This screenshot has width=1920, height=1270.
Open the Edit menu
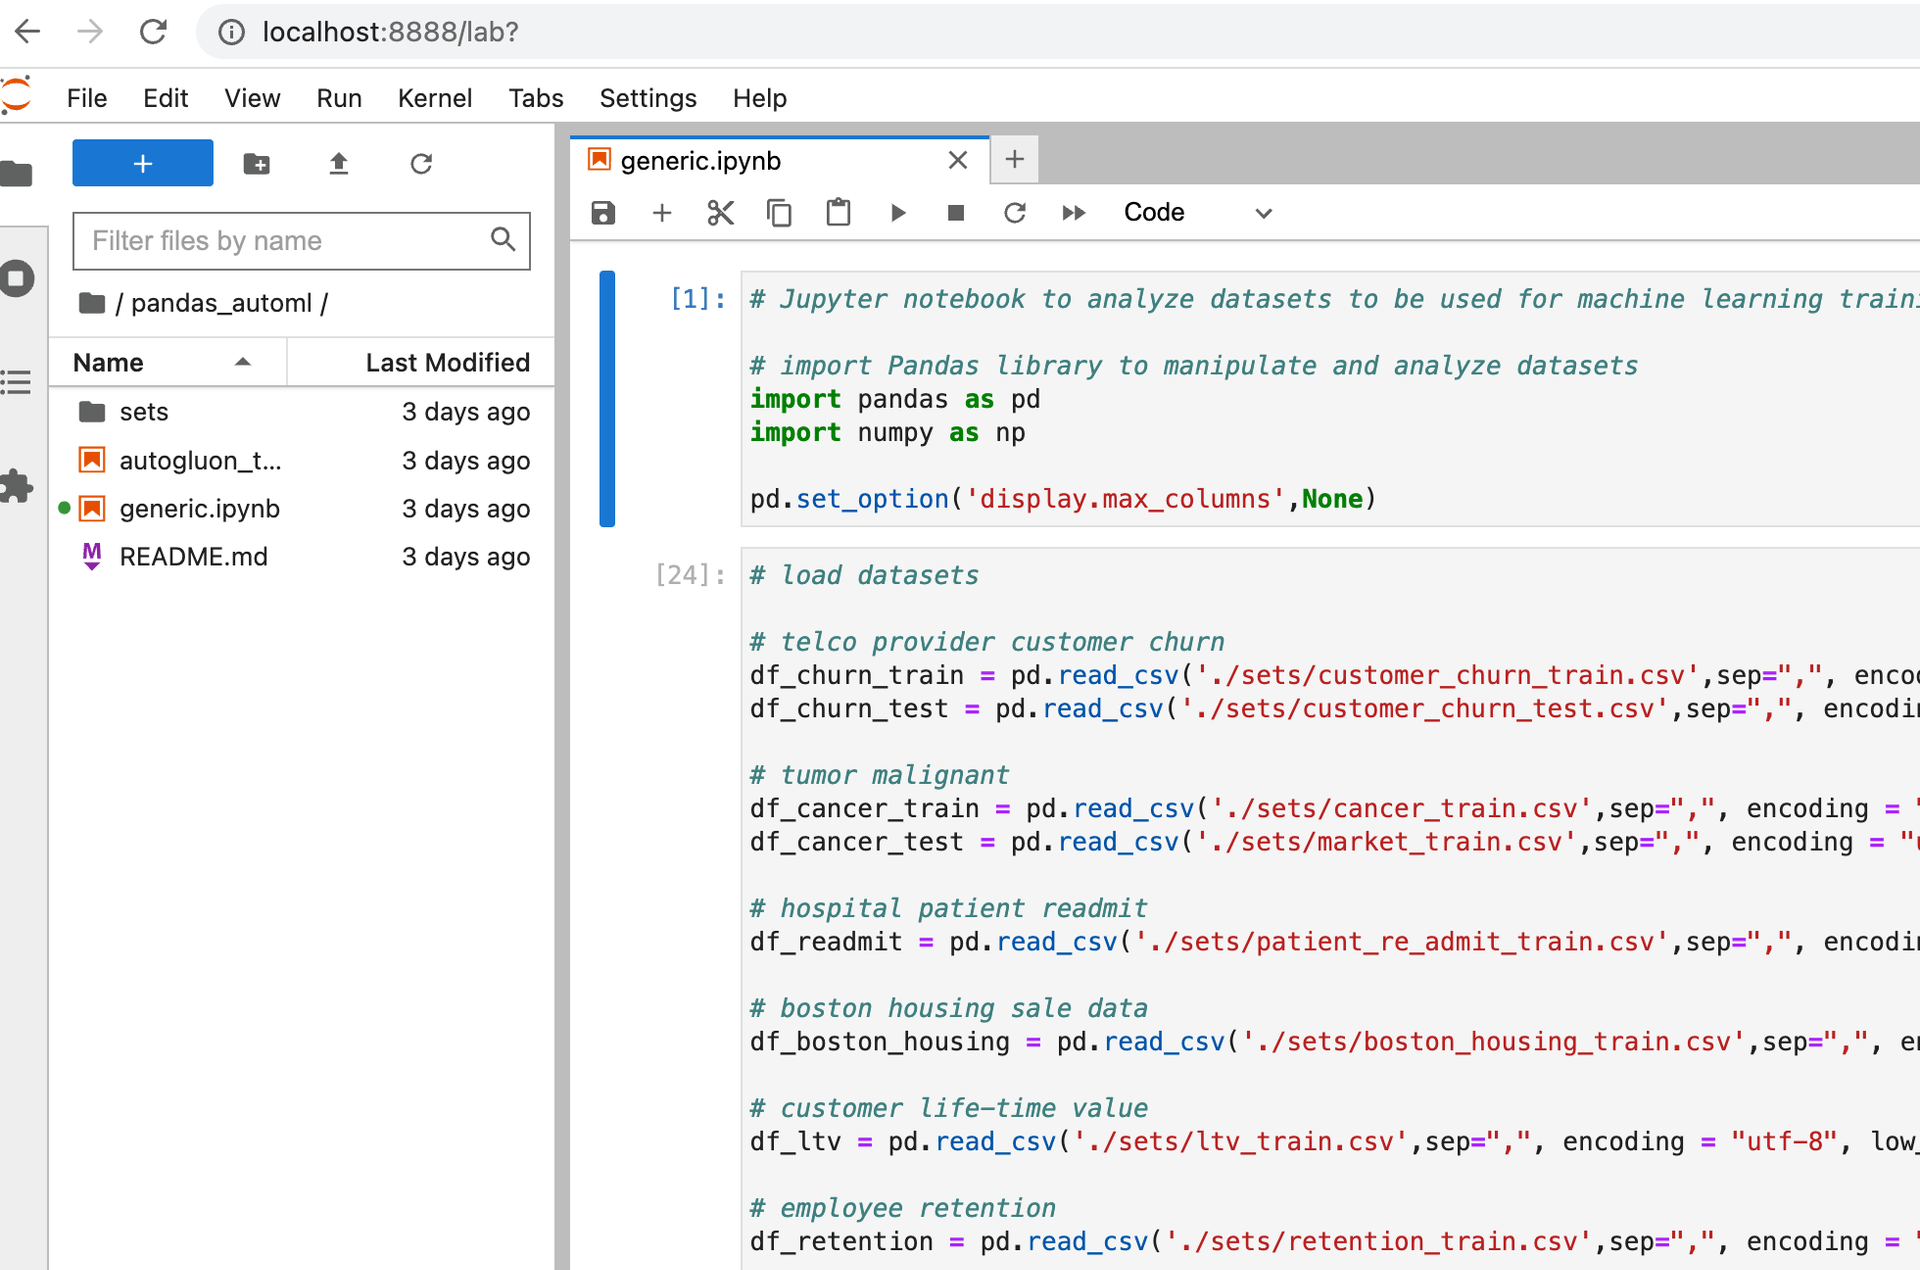click(165, 98)
